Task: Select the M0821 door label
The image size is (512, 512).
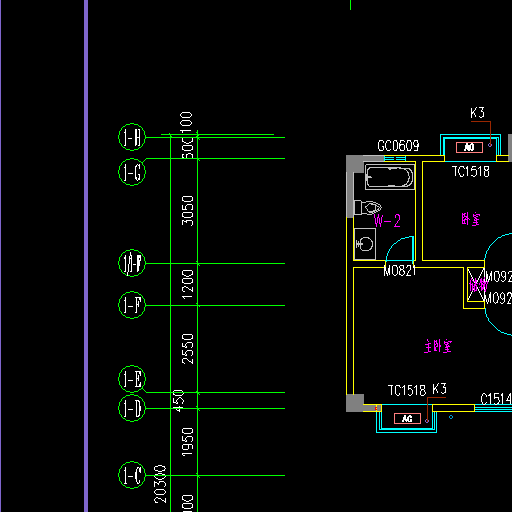Action: tap(400, 271)
